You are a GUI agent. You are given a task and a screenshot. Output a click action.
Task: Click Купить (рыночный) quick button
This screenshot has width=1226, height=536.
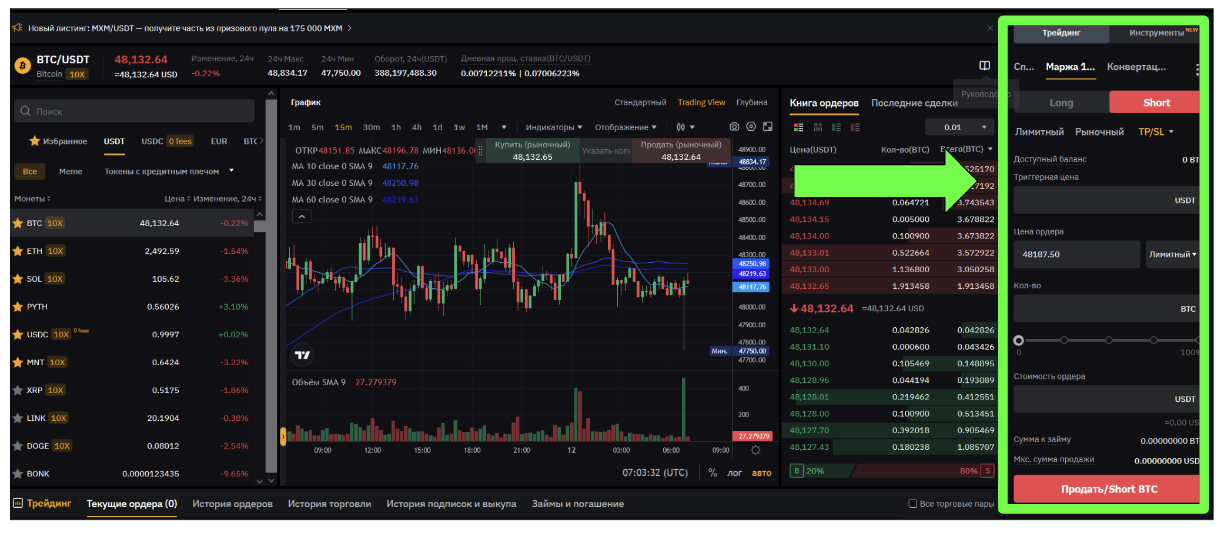(532, 150)
